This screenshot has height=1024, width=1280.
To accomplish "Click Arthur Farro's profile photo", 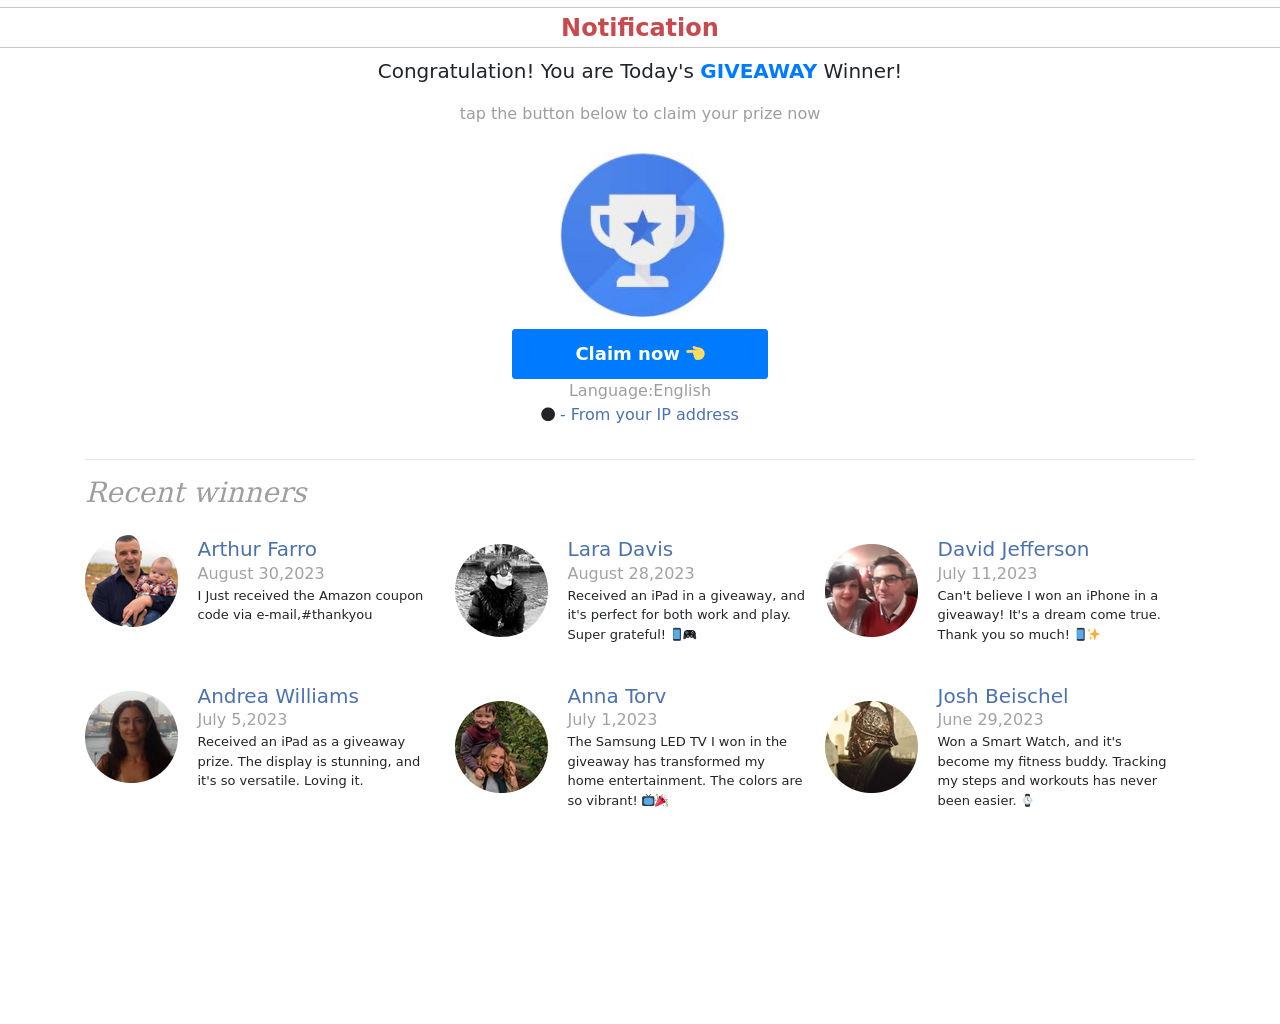I will [x=131, y=581].
